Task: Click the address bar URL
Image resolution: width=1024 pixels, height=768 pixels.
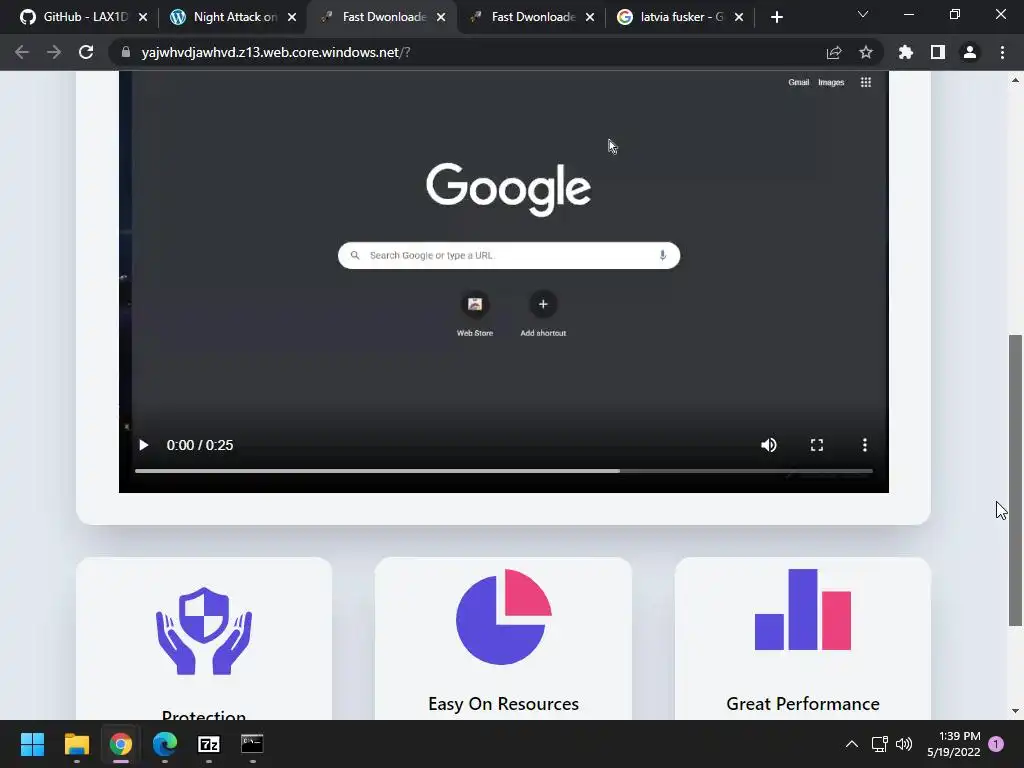Action: (276, 52)
